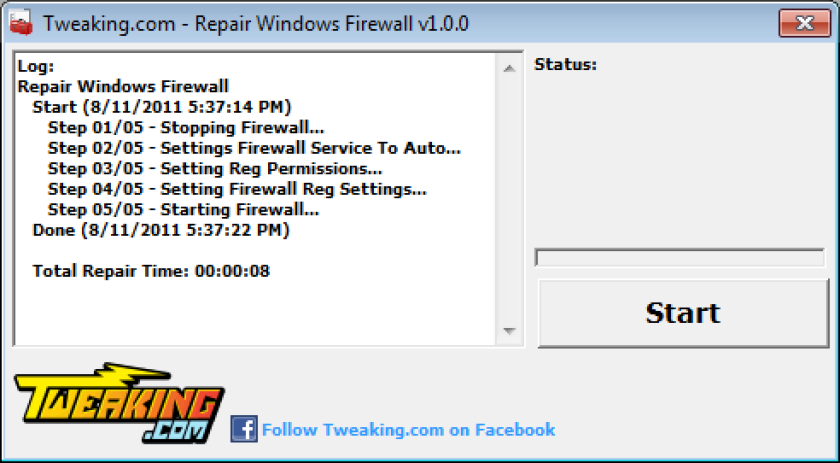Select the Step 04/05 Firewall Reg Settings line
Viewport: 840px width, 463px height.
[x=237, y=189]
